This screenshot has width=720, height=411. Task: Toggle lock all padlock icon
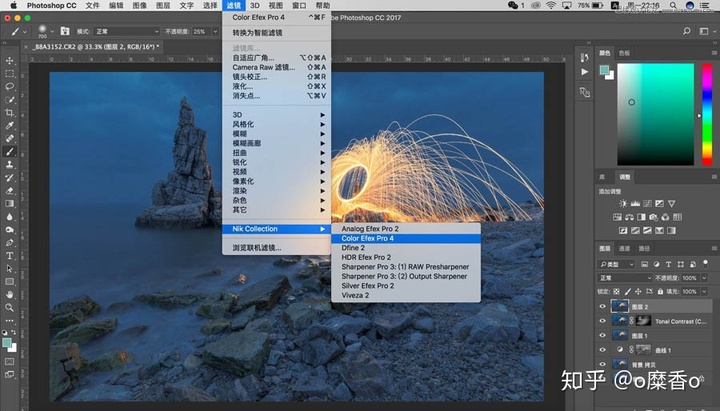(660, 292)
